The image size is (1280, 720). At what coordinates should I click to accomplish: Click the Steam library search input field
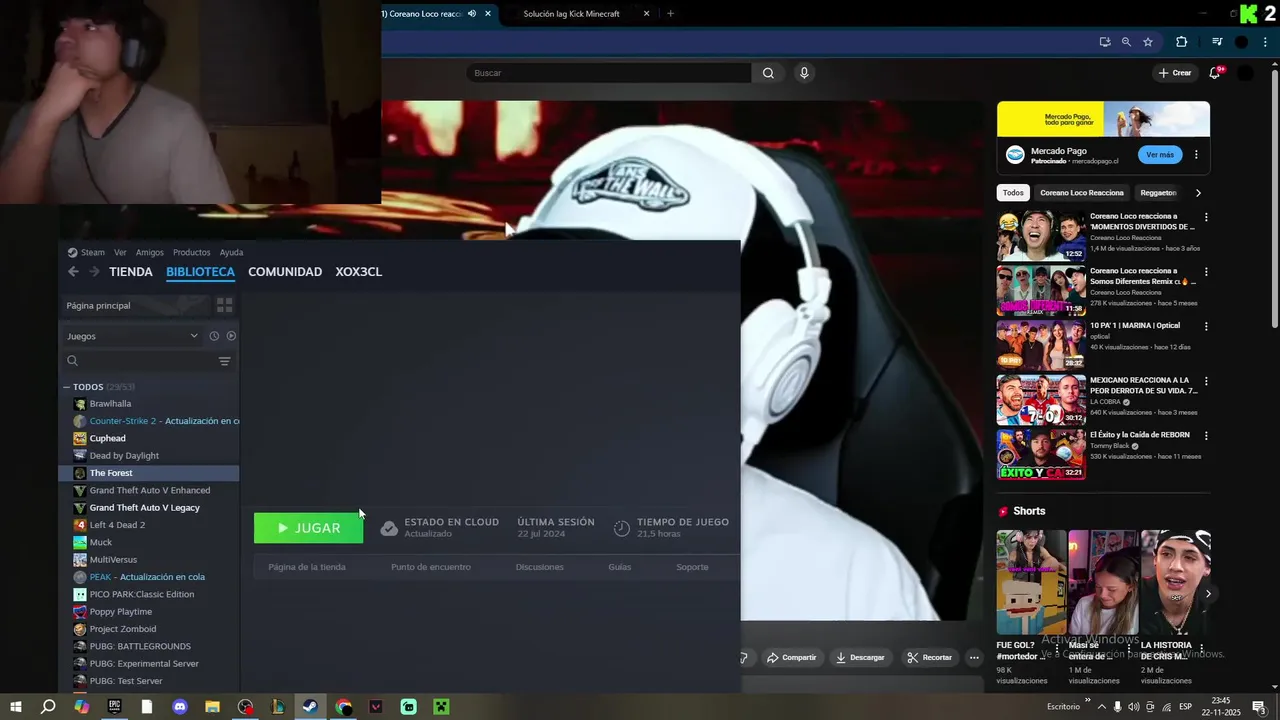[x=147, y=361]
